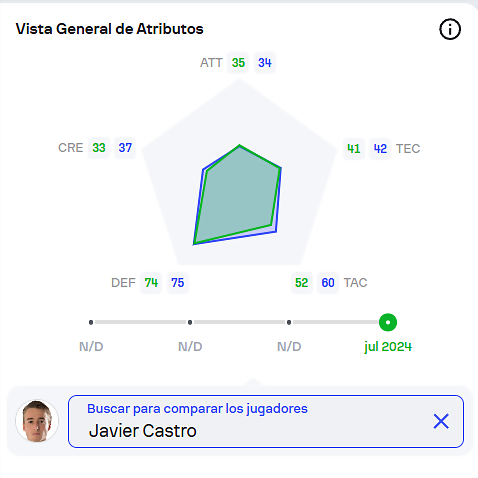Focus the player comparison search field

(x=266, y=421)
